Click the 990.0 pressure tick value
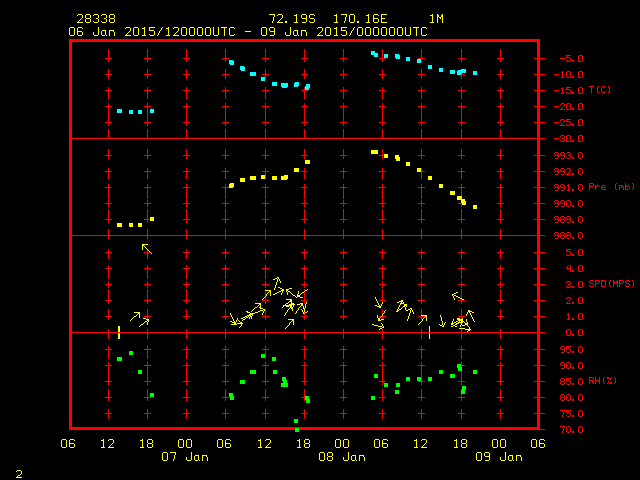The width and height of the screenshot is (640, 480). (x=569, y=204)
